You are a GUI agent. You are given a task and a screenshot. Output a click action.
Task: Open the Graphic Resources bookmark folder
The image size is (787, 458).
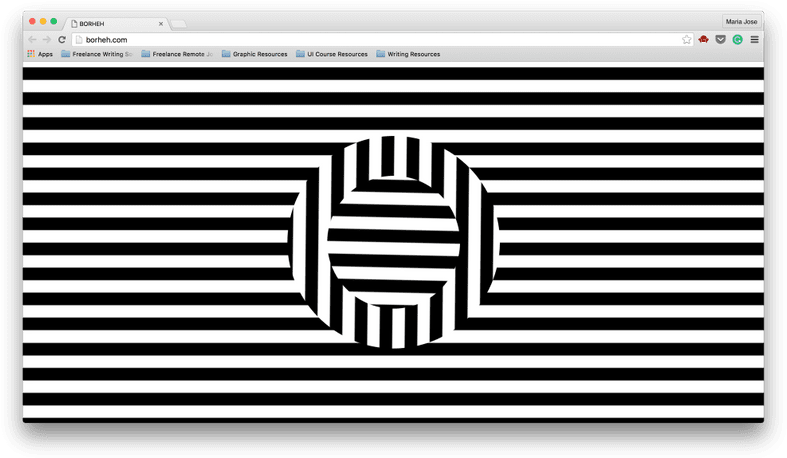pos(254,54)
